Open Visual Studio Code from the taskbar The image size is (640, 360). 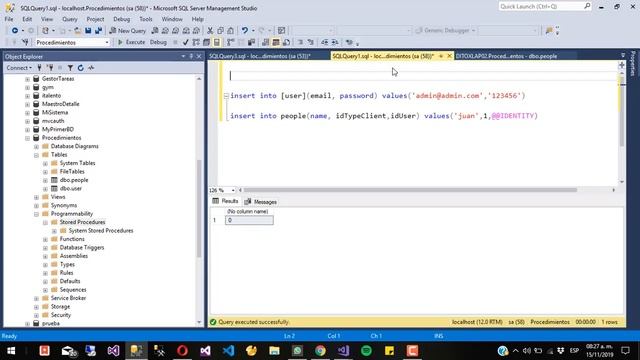click(x=228, y=351)
